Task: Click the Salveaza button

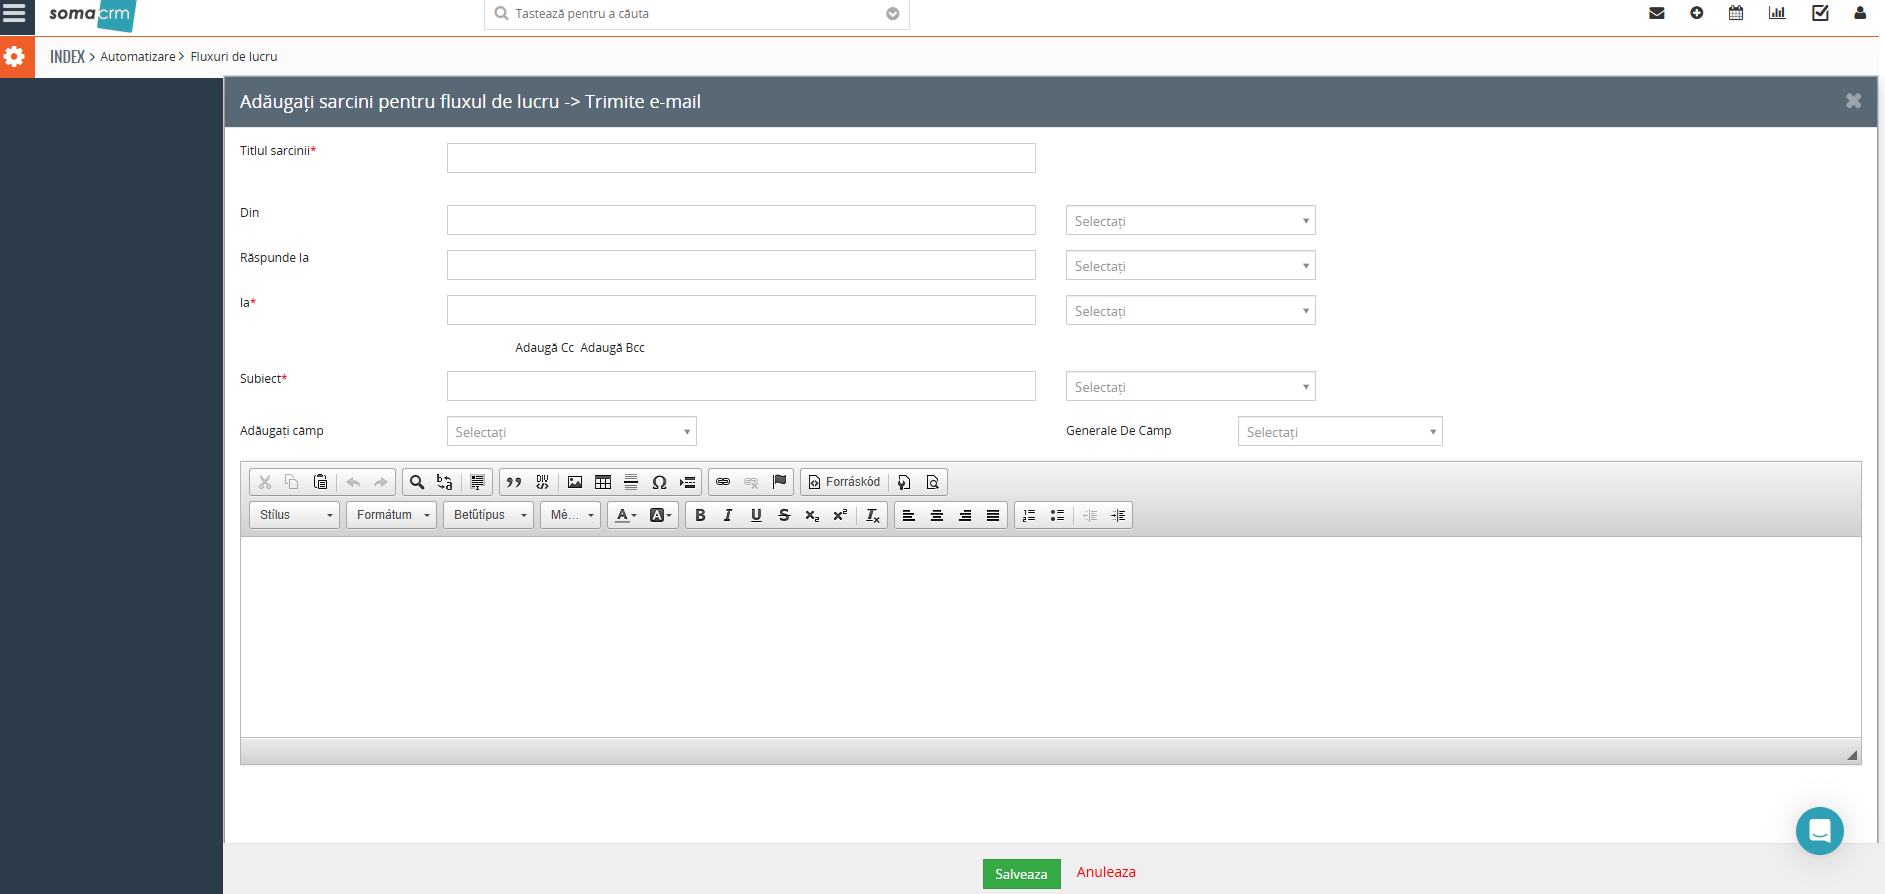Action: [x=1021, y=874]
